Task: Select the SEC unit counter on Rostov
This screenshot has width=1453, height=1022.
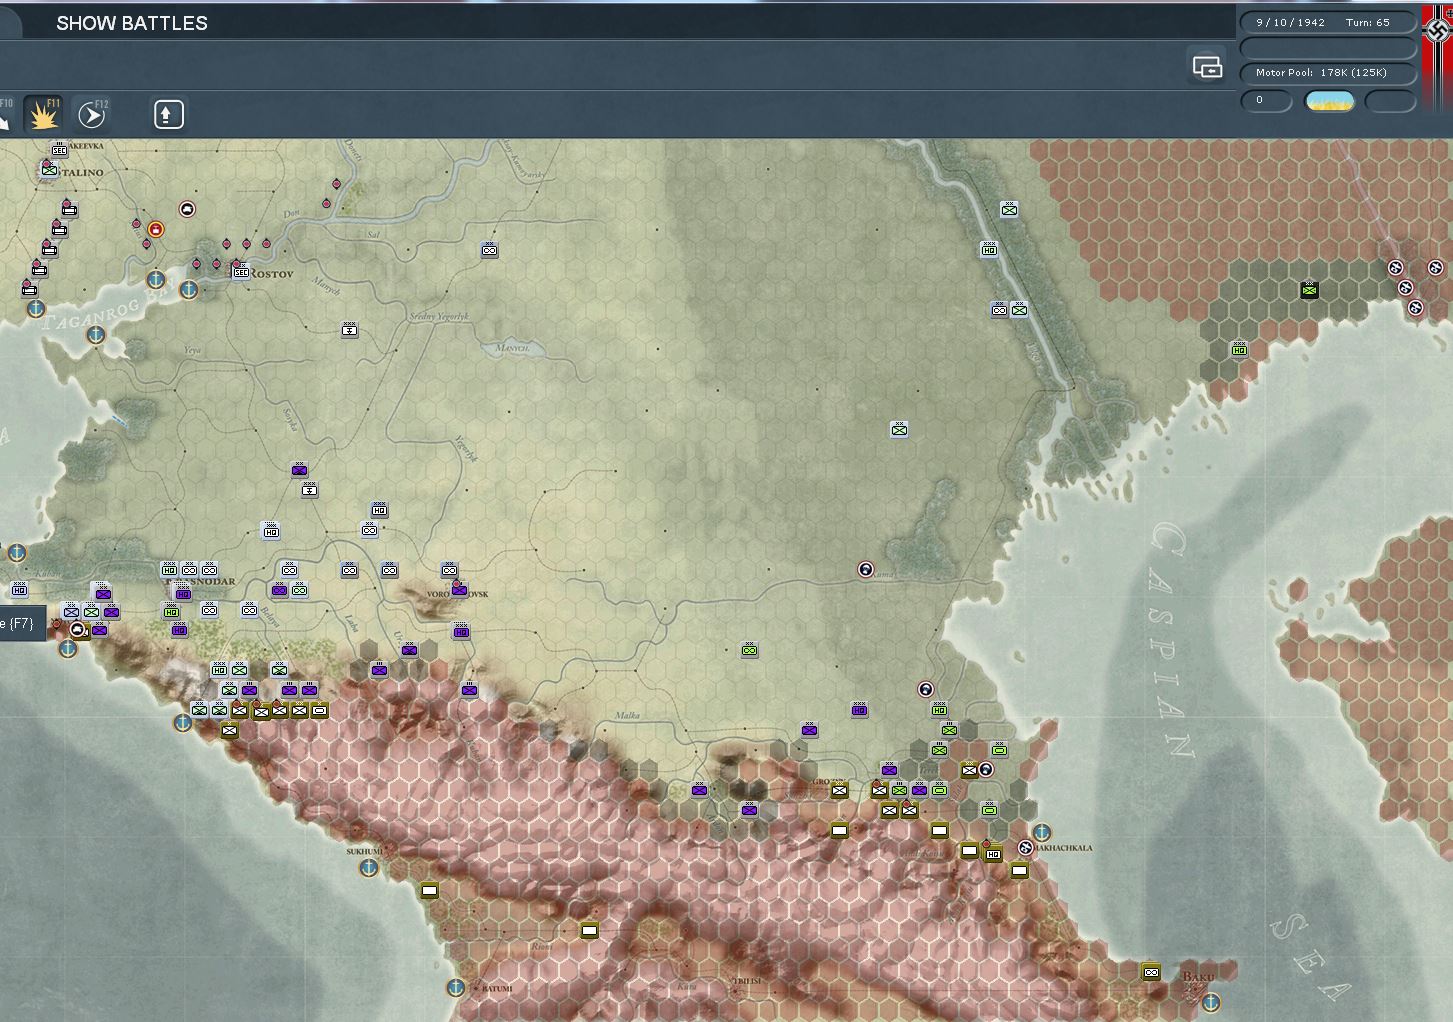Action: point(240,270)
